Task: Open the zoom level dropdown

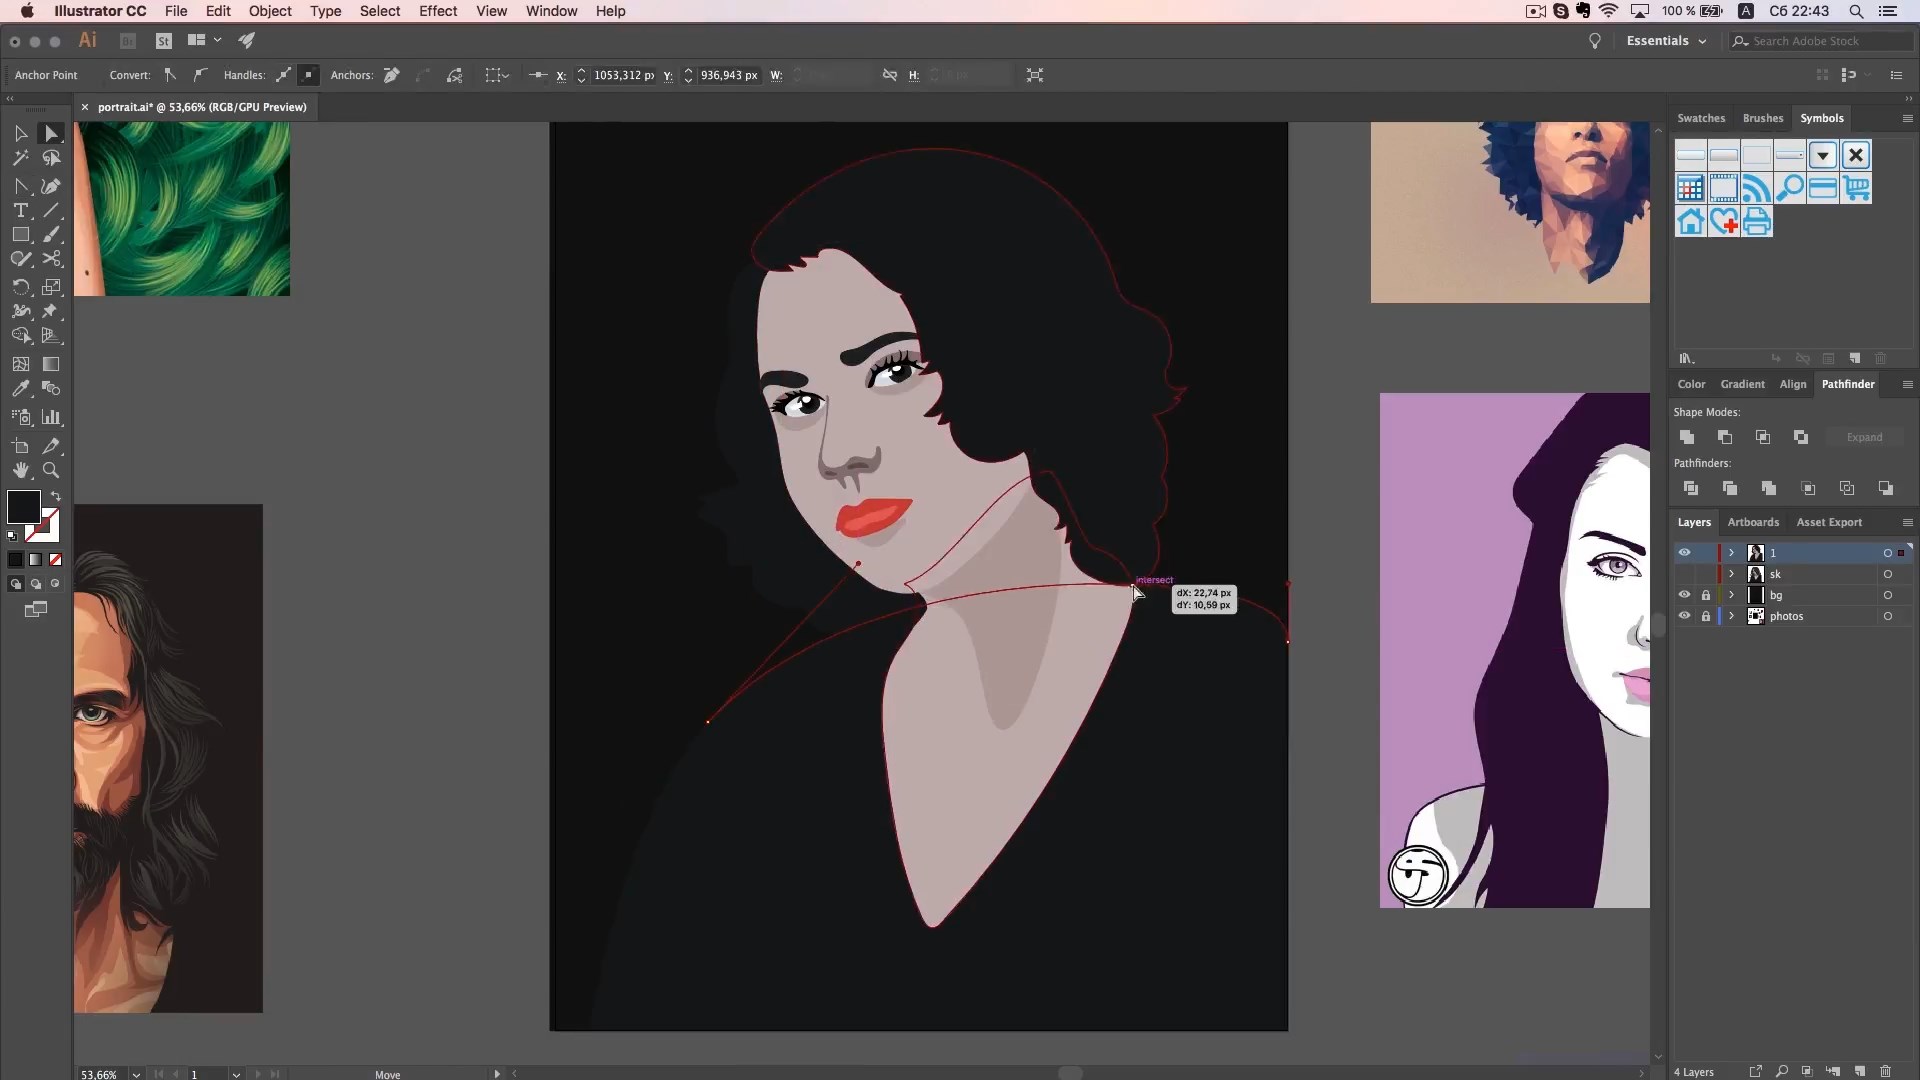Action: (x=136, y=1074)
